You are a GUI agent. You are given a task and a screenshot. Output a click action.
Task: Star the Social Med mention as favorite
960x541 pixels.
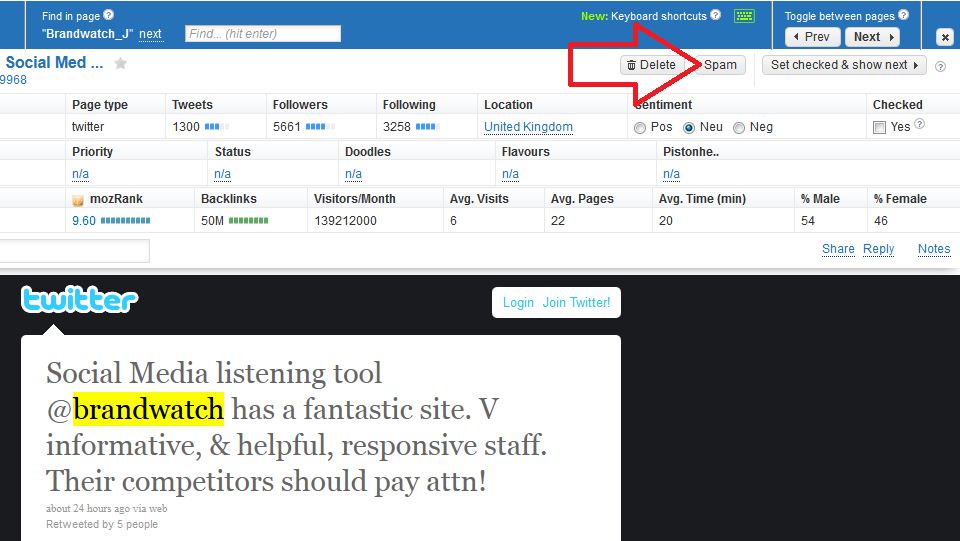(121, 63)
